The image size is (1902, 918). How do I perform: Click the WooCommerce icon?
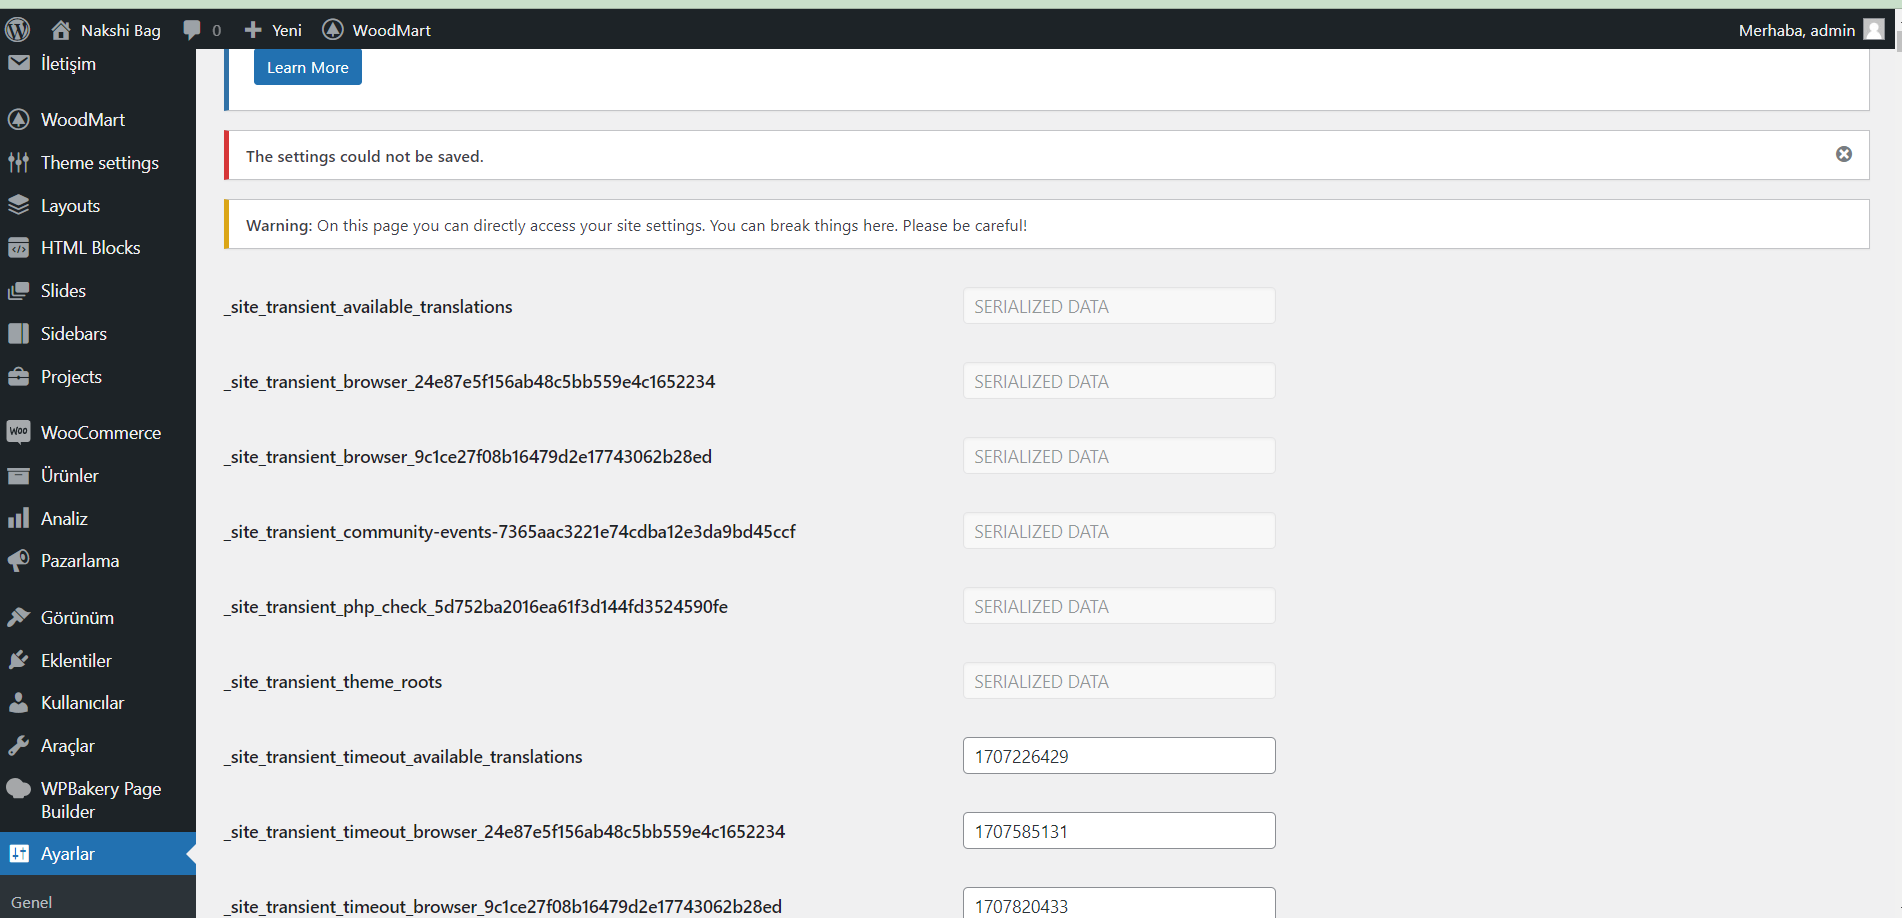point(19,432)
